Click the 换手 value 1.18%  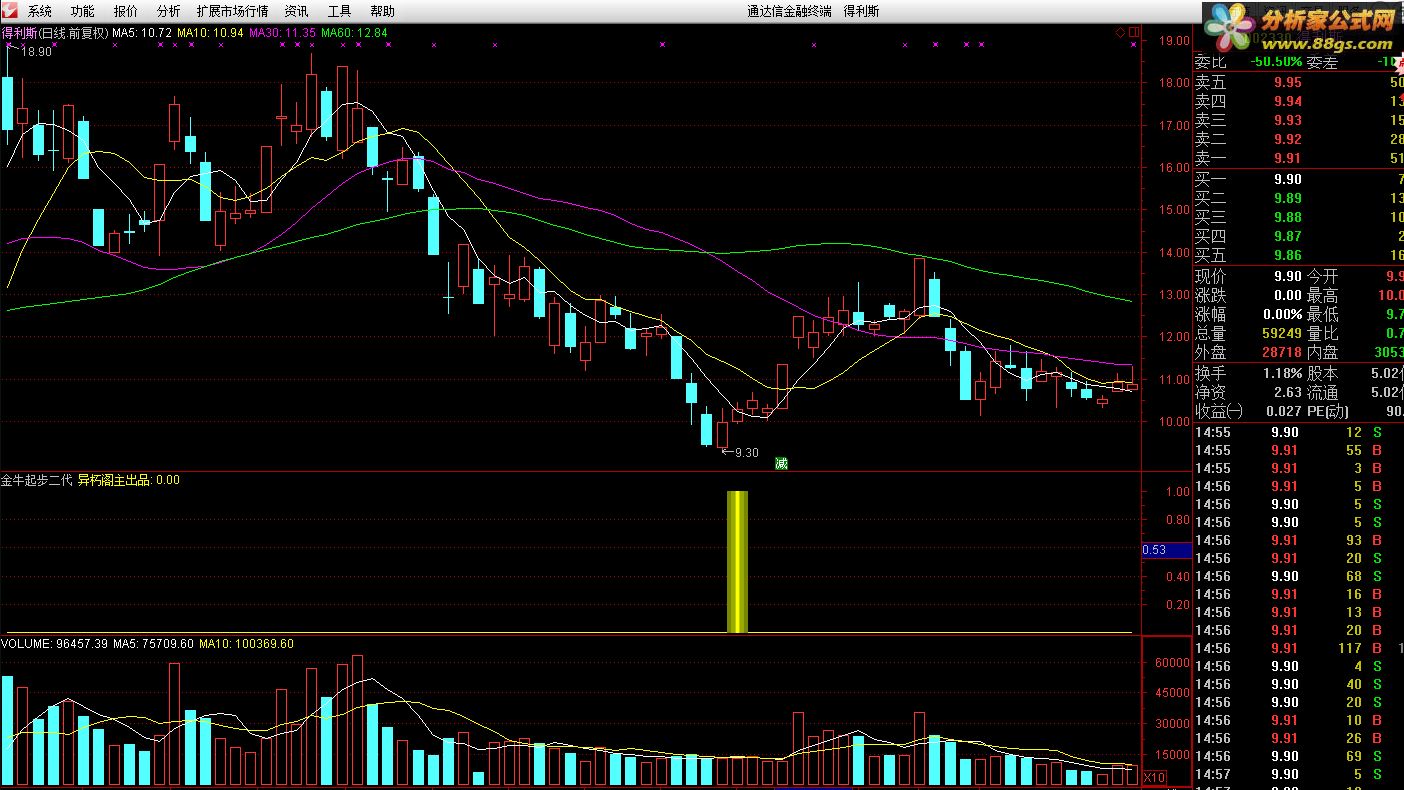[x=1282, y=373]
